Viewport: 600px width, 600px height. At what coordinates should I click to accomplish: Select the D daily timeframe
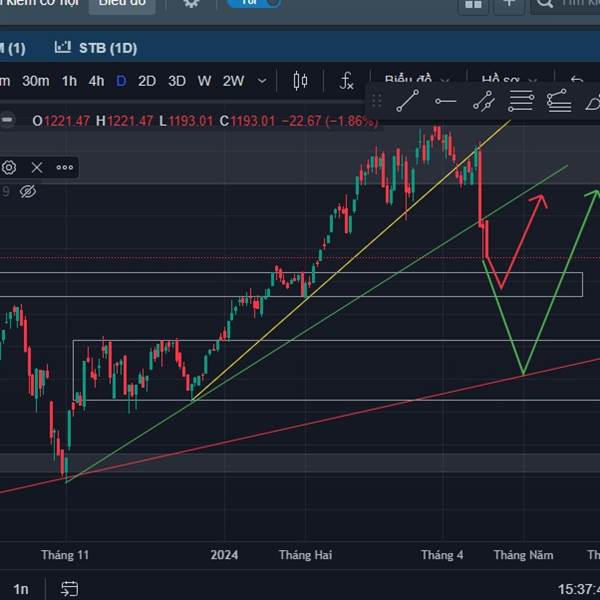click(121, 81)
